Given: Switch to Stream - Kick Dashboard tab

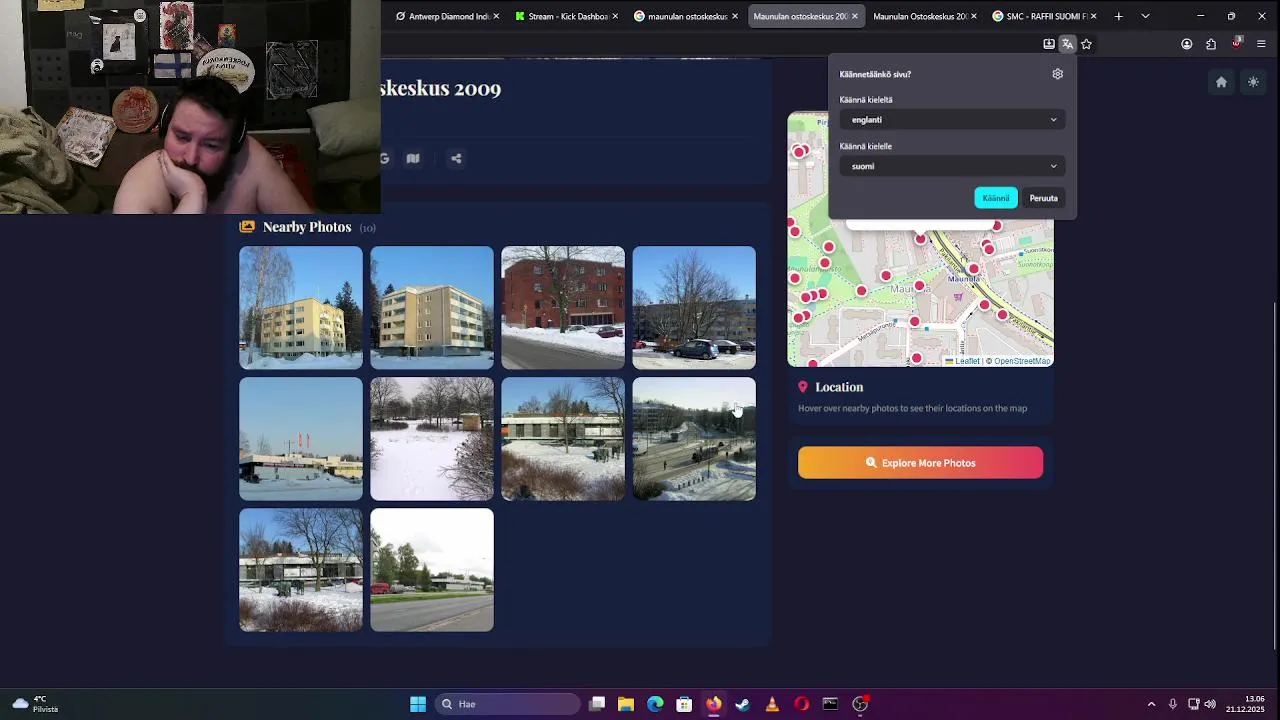Looking at the screenshot, I should coord(568,16).
